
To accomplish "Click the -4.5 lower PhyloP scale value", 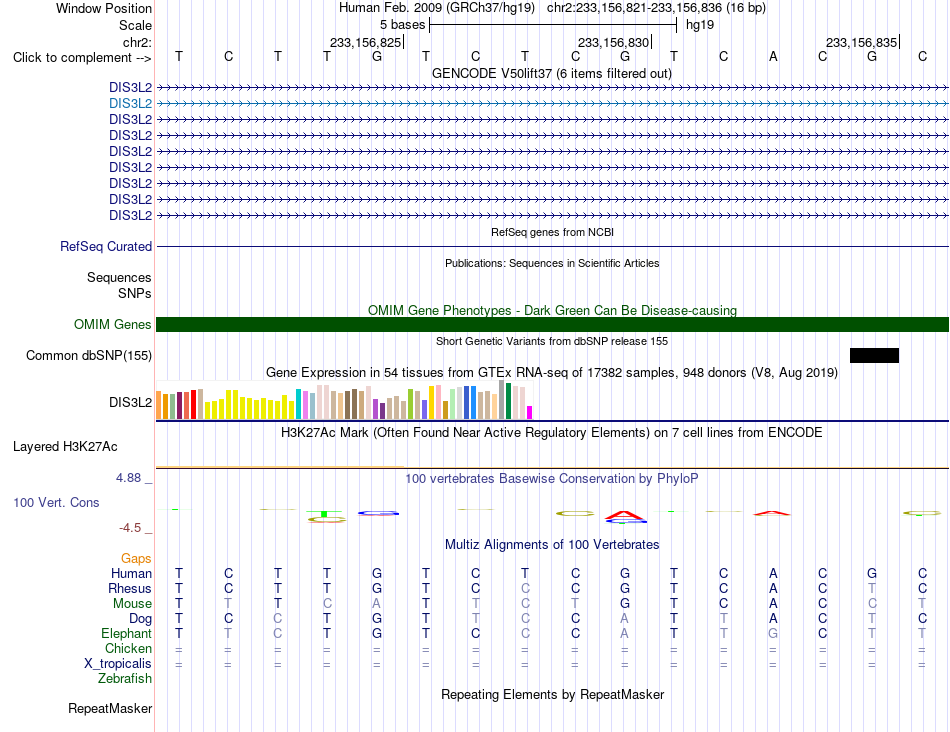I will click(130, 528).
